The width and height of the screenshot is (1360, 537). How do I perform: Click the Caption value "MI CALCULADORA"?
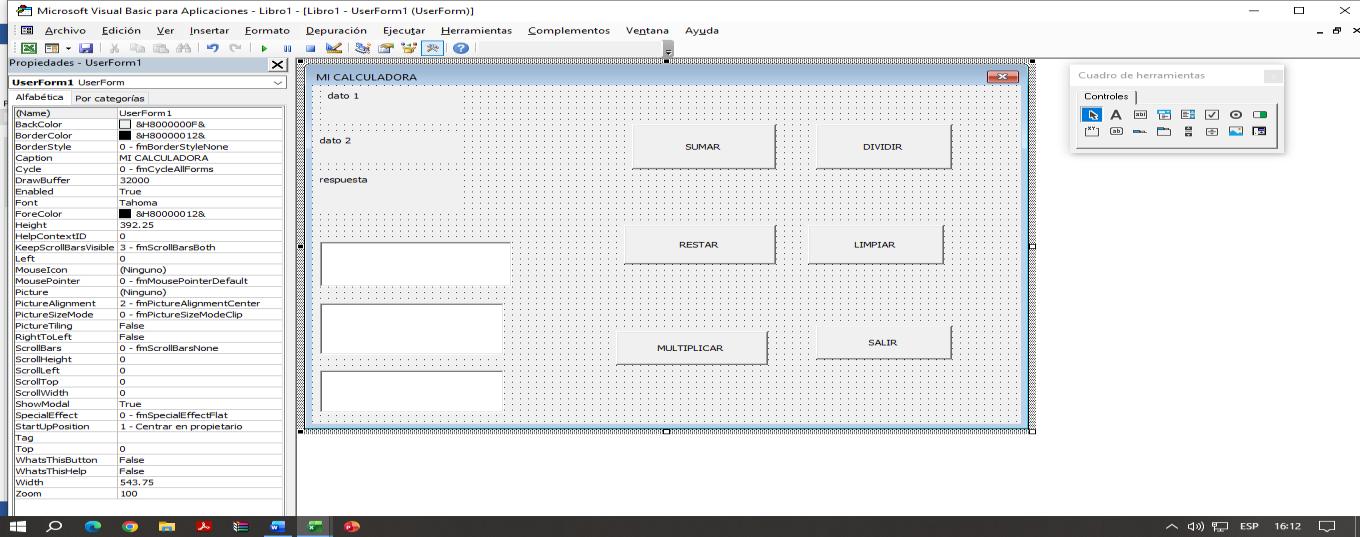click(x=164, y=158)
